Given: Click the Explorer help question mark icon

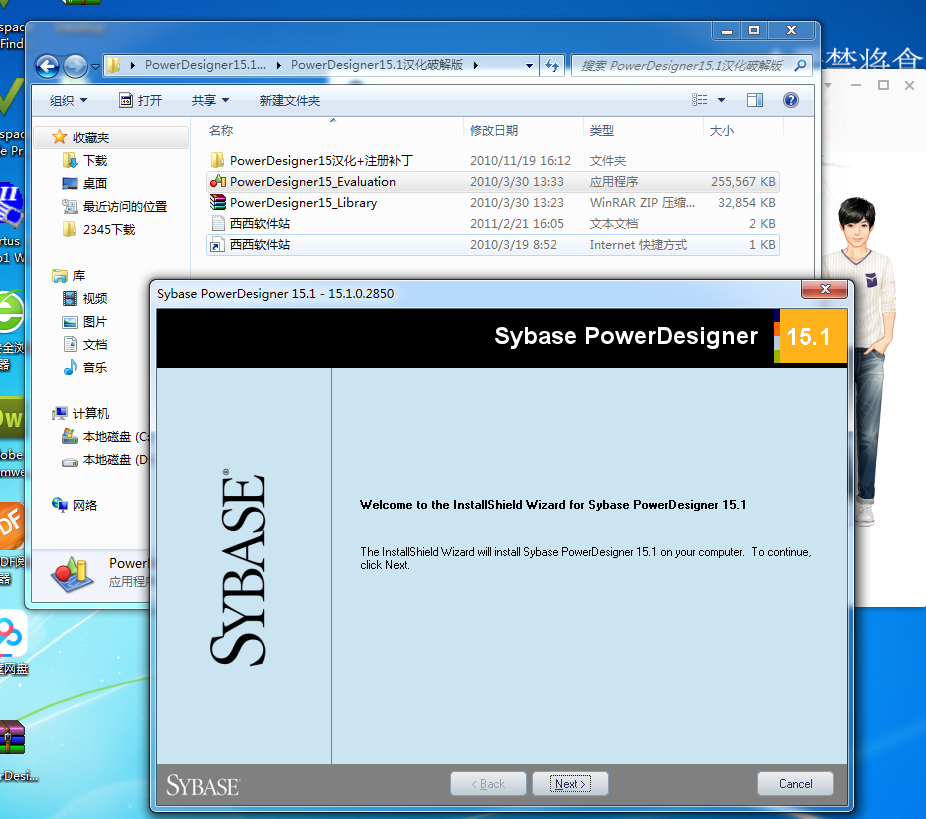Looking at the screenshot, I should [x=790, y=100].
